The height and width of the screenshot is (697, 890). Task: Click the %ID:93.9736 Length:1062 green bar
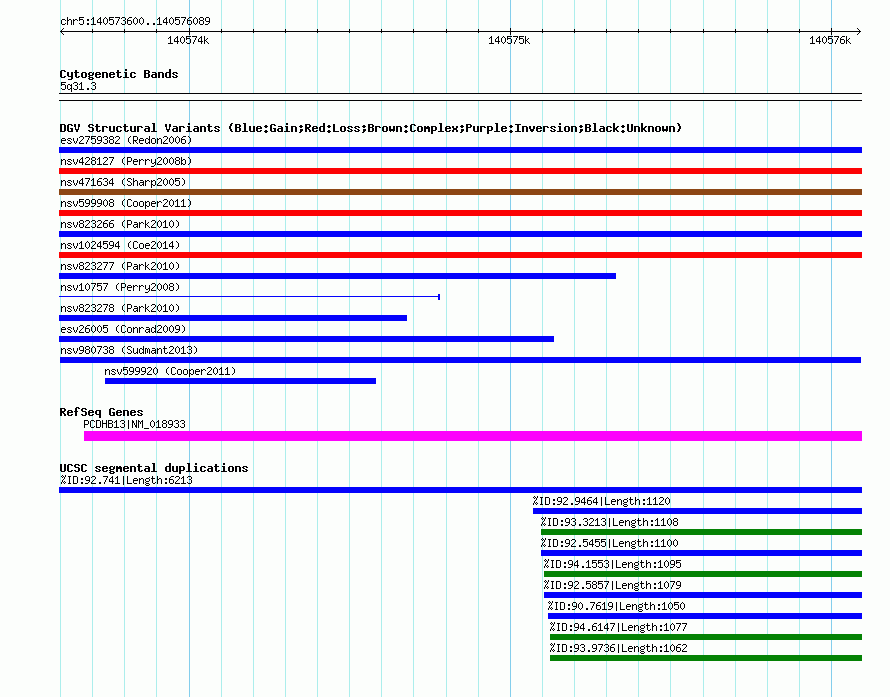tap(706, 658)
